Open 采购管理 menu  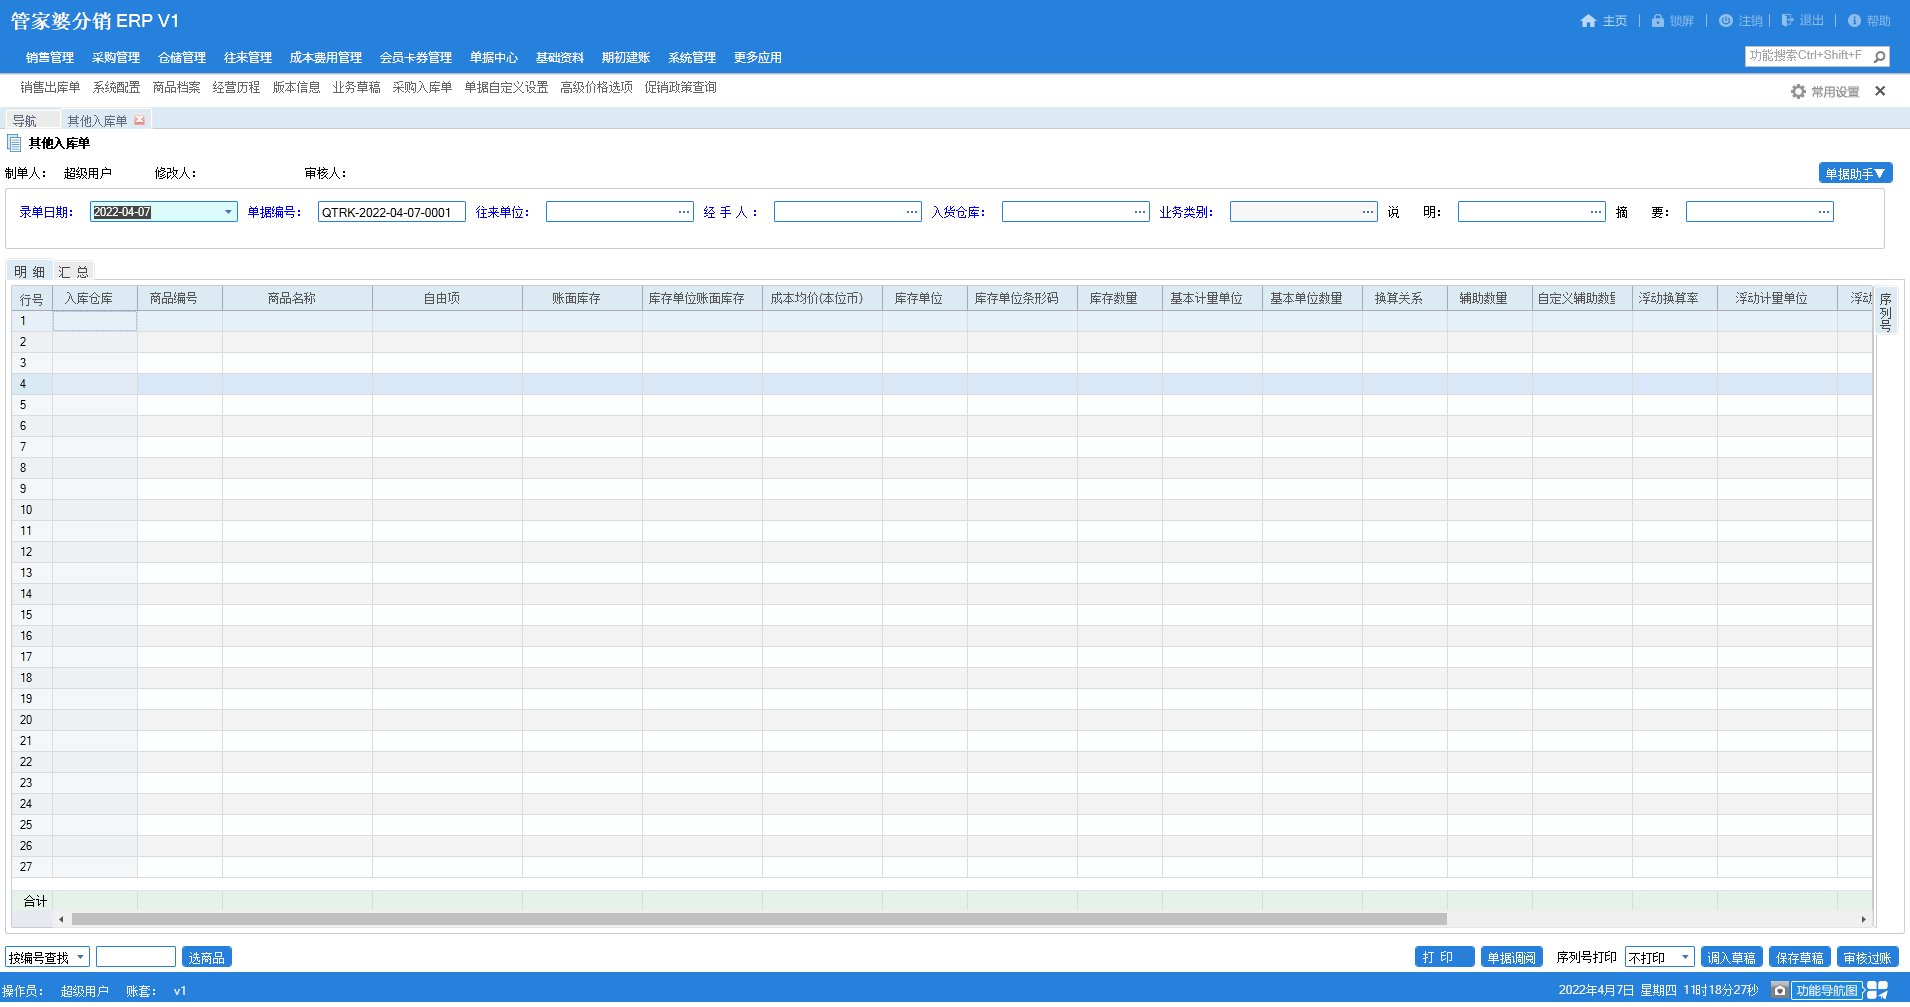click(x=116, y=58)
